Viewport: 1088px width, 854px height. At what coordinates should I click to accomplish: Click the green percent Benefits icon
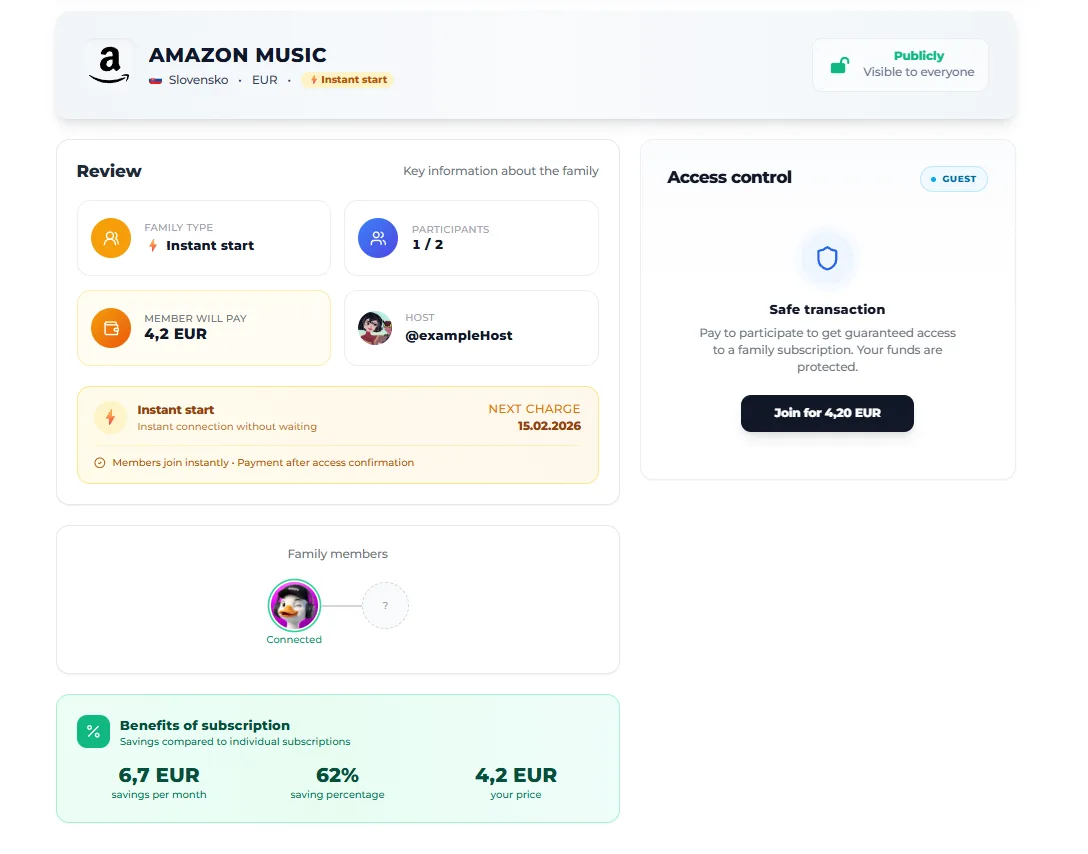(x=93, y=731)
